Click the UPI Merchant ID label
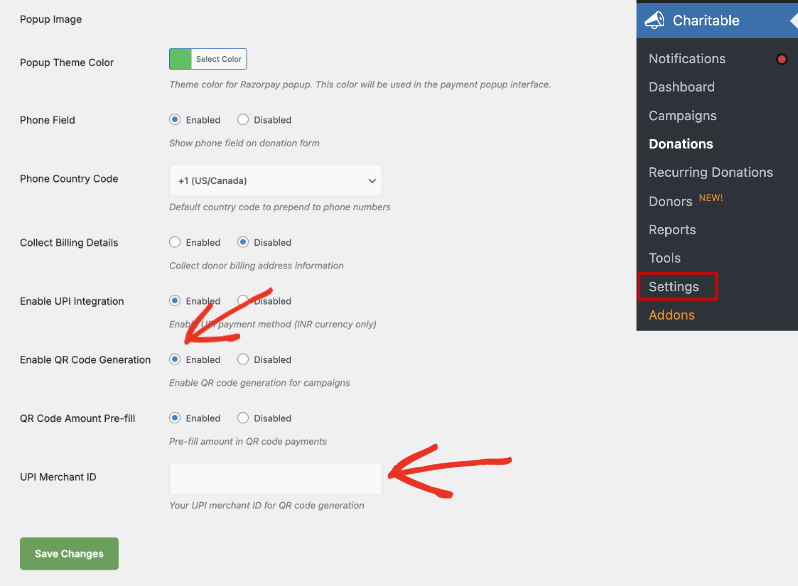 (x=58, y=477)
